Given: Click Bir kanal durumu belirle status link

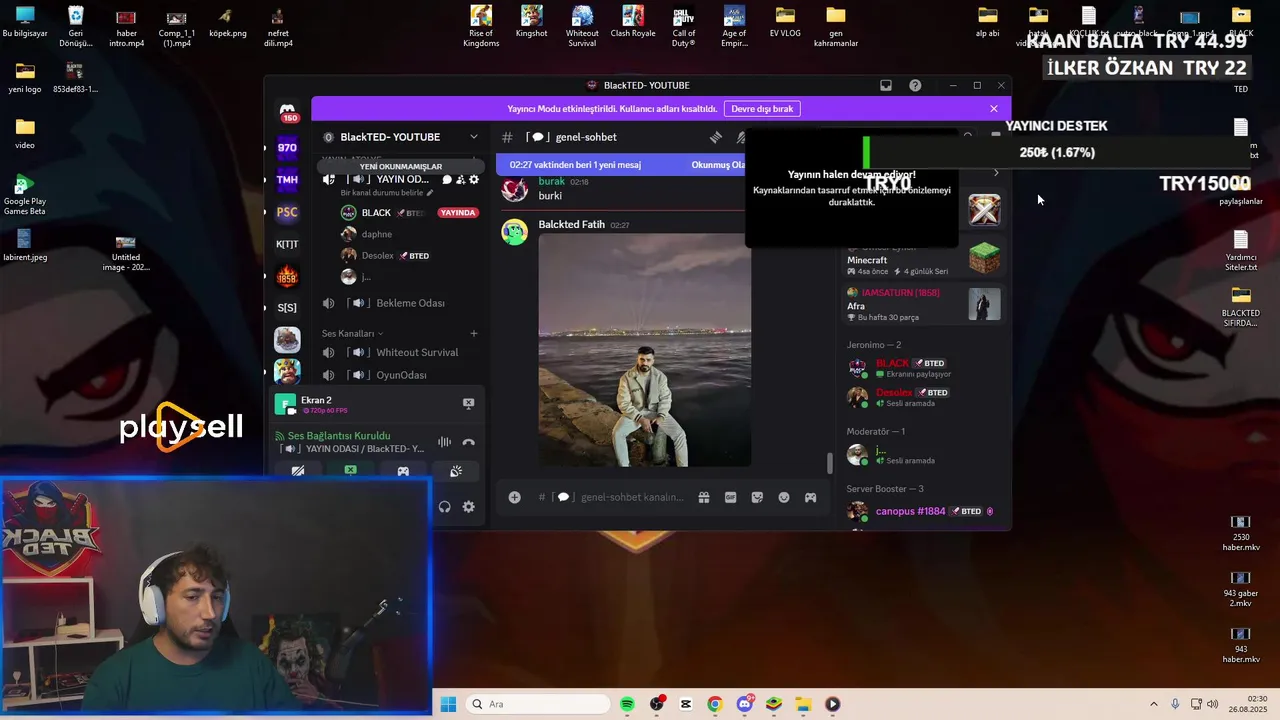Looking at the screenshot, I should pyautogui.click(x=387, y=193).
